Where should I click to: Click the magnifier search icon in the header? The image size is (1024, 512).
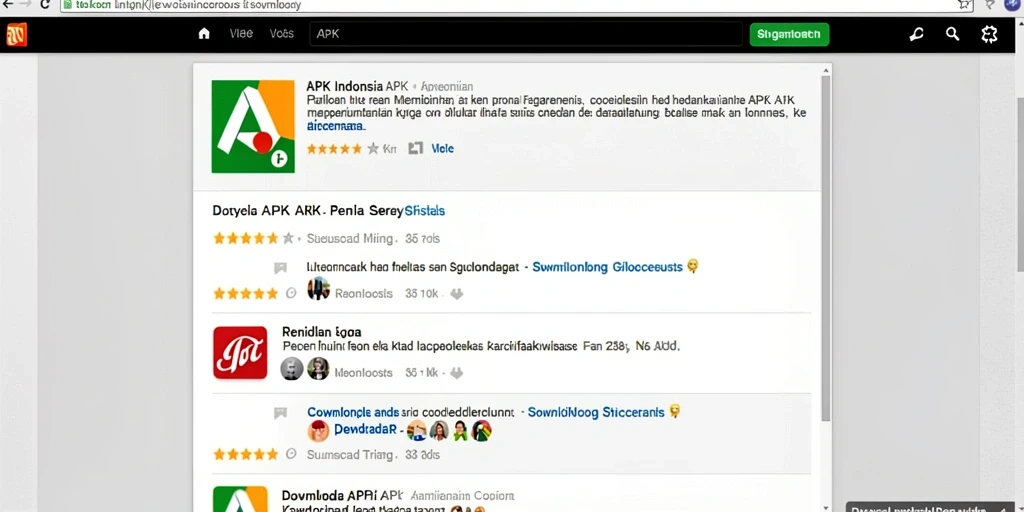pyautogui.click(x=952, y=34)
